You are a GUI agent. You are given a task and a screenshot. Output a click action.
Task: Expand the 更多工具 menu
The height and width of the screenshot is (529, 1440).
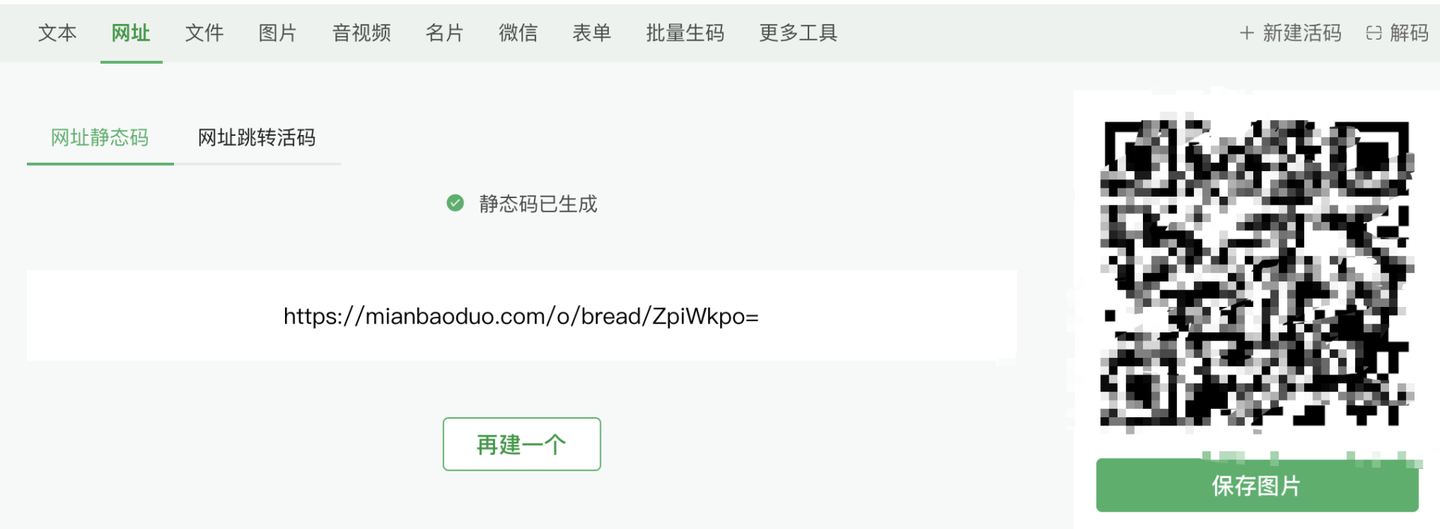[x=798, y=33]
